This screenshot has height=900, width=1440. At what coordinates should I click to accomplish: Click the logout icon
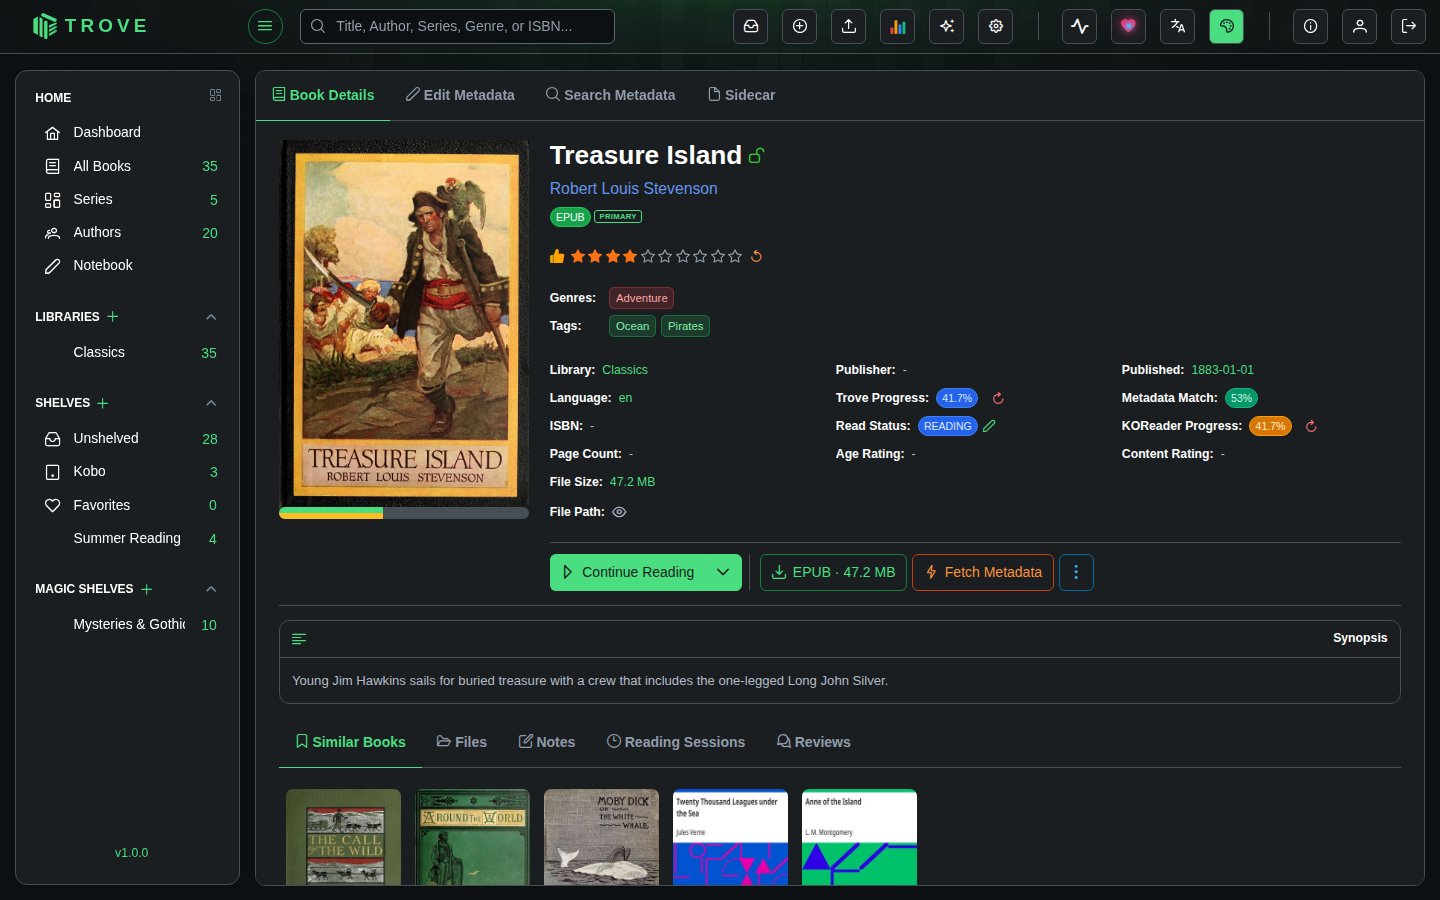pos(1409,26)
